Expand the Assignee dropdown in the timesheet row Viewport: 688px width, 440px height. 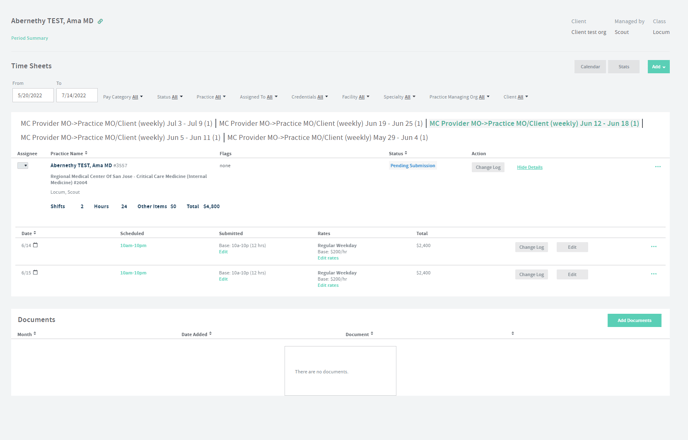pos(23,166)
